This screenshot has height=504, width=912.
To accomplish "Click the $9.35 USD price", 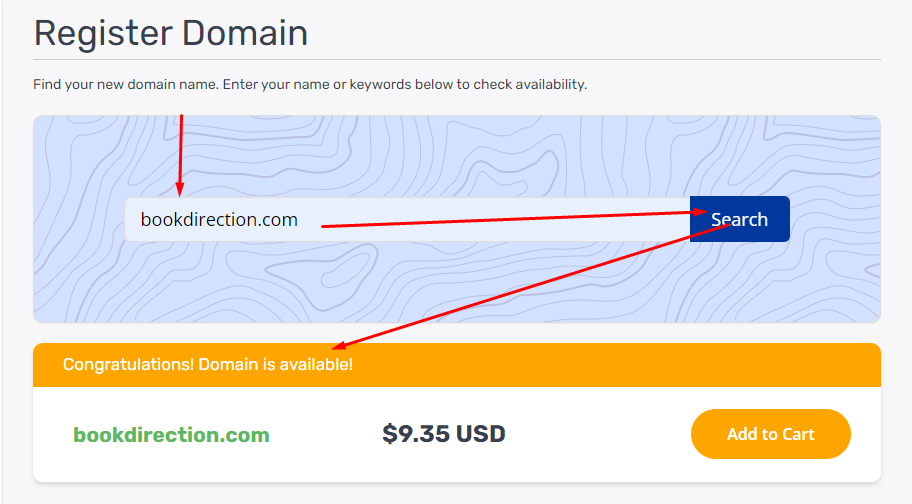I will point(443,434).
